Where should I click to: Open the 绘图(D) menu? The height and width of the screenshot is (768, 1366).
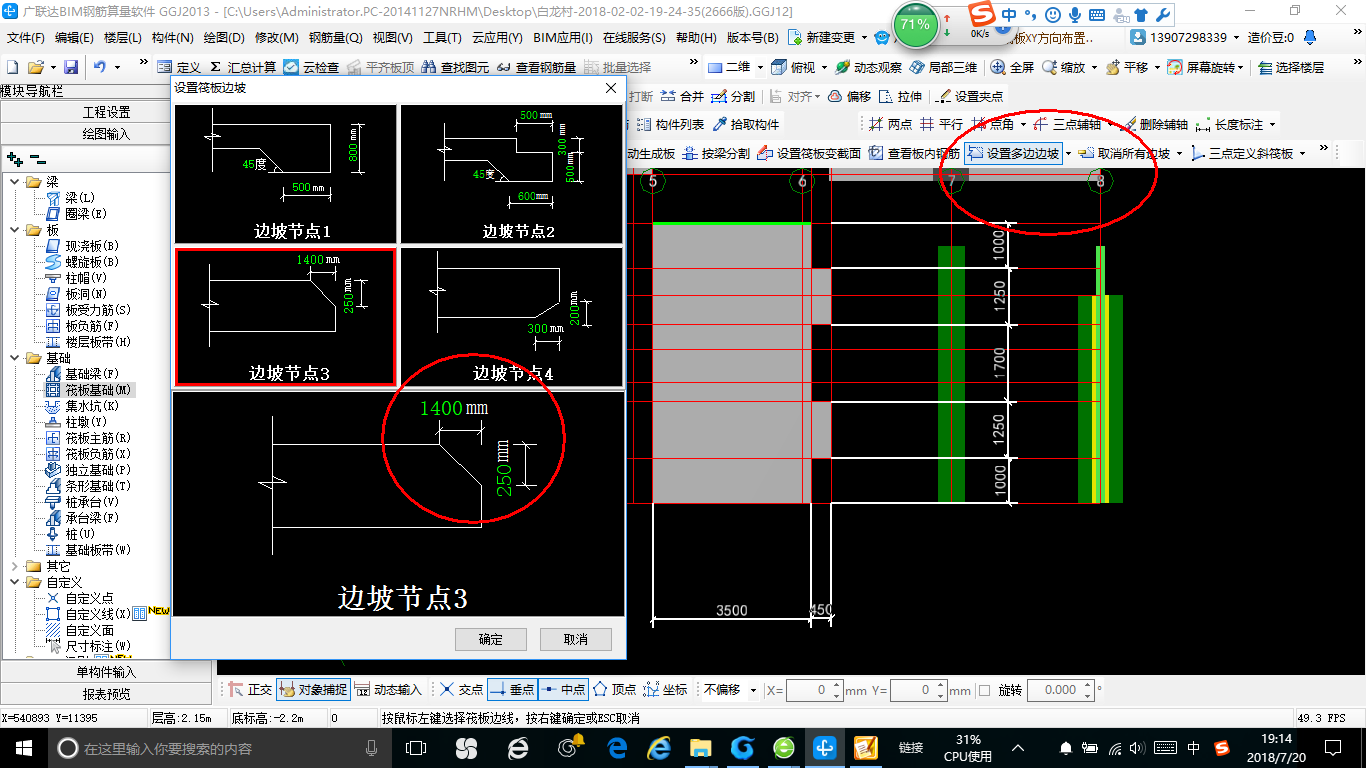(224, 37)
